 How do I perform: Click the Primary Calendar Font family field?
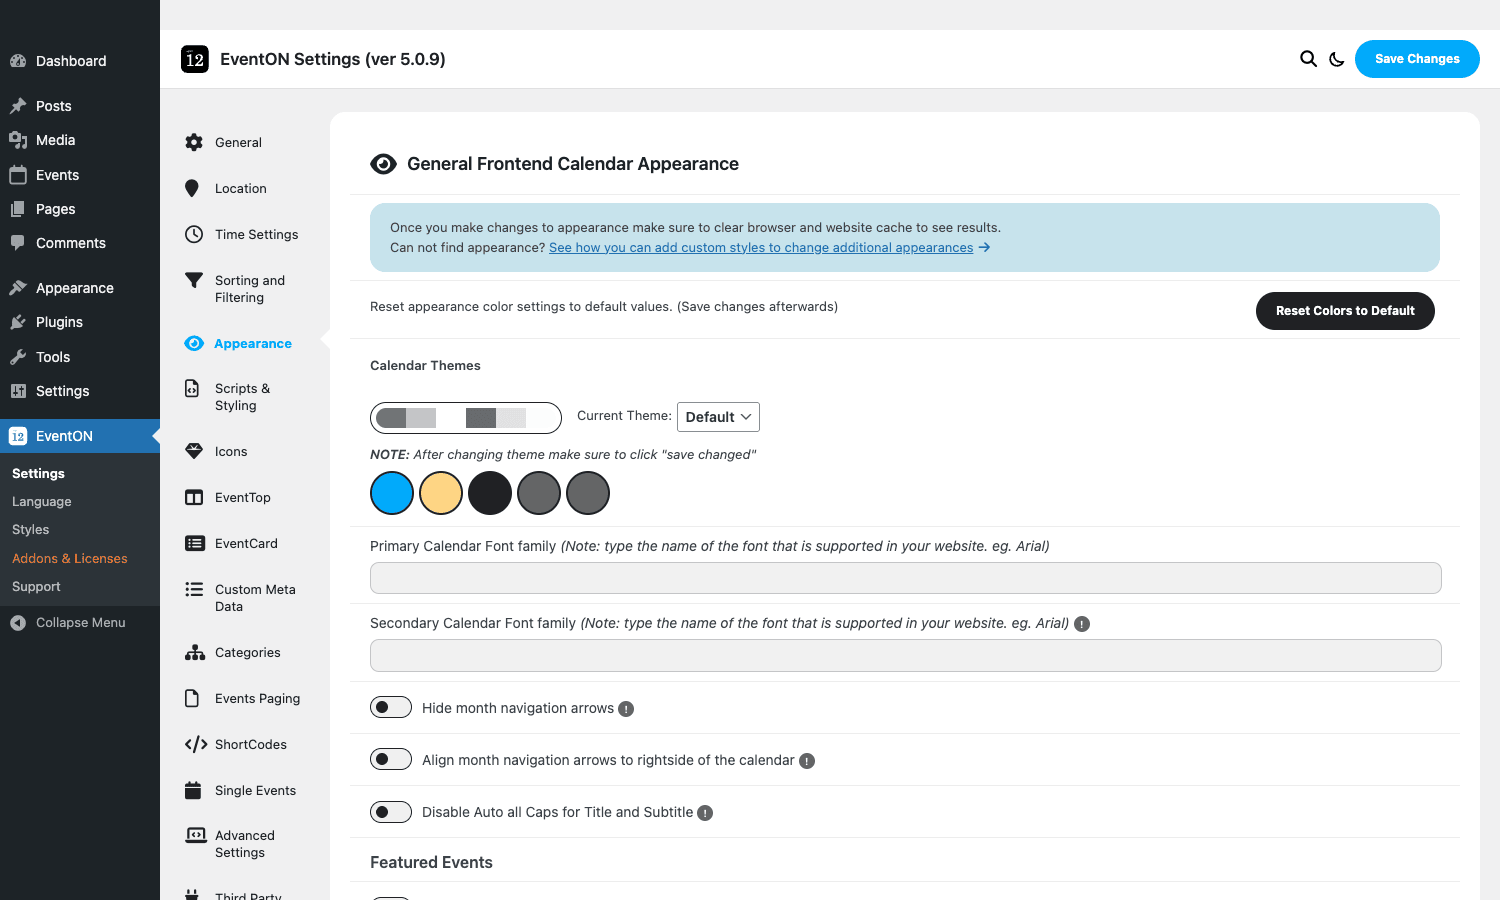906,578
